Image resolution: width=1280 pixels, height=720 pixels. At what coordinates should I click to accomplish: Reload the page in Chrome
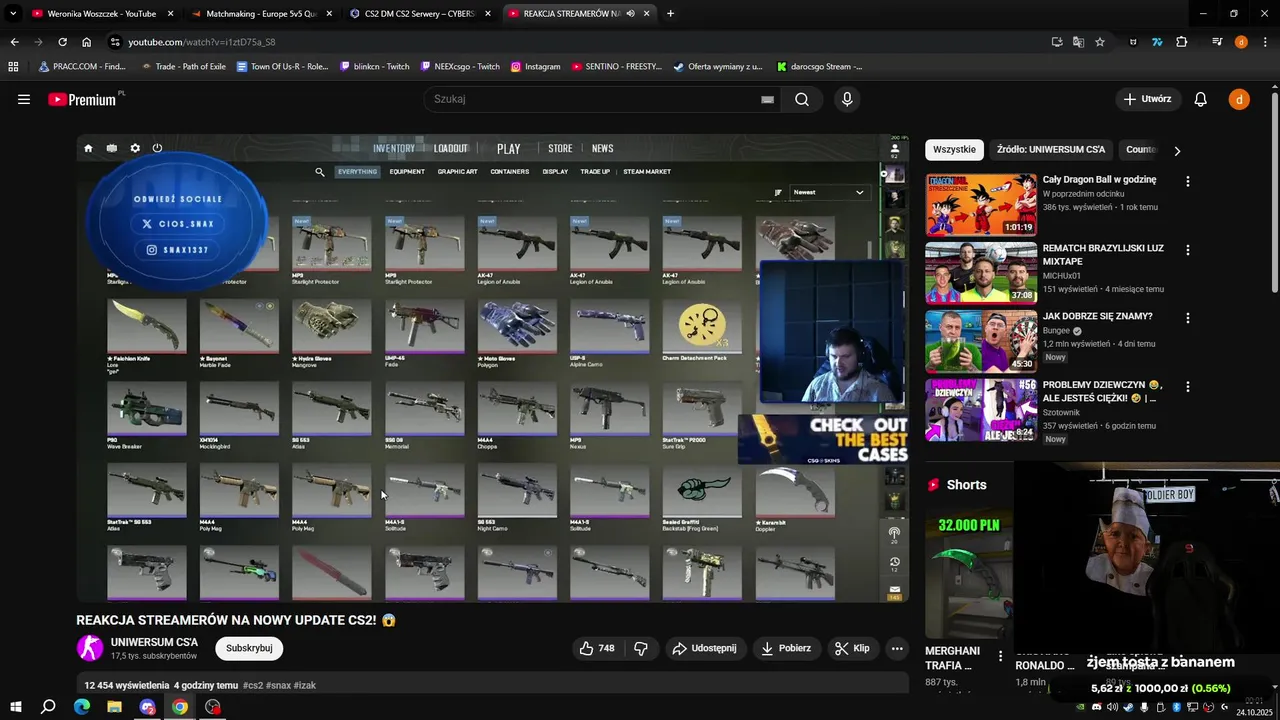(62, 42)
